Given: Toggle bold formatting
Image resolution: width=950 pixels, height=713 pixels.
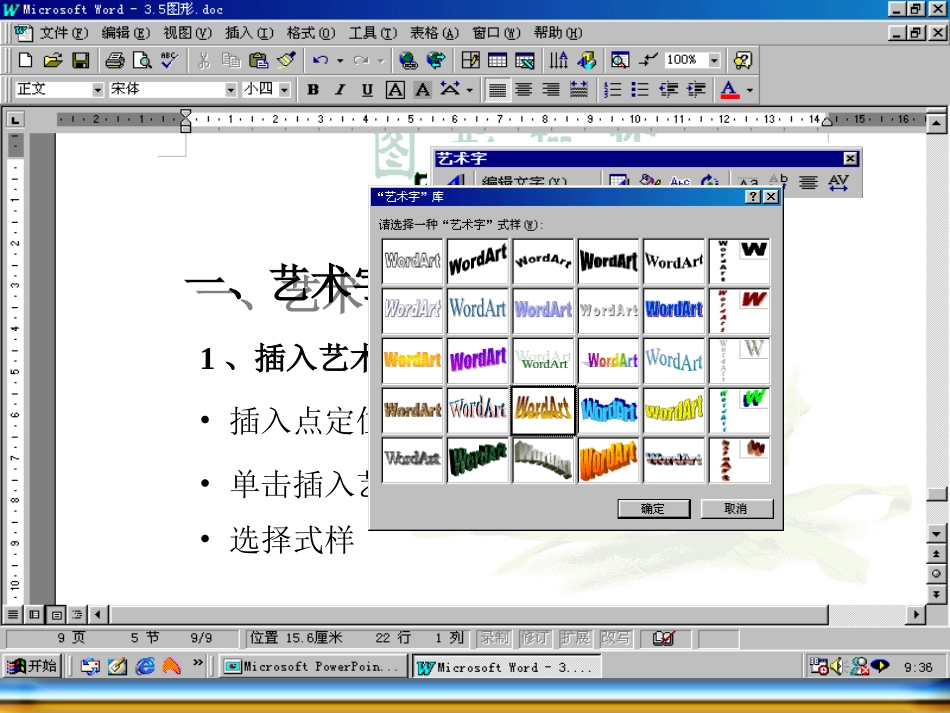Looking at the screenshot, I should 313,90.
